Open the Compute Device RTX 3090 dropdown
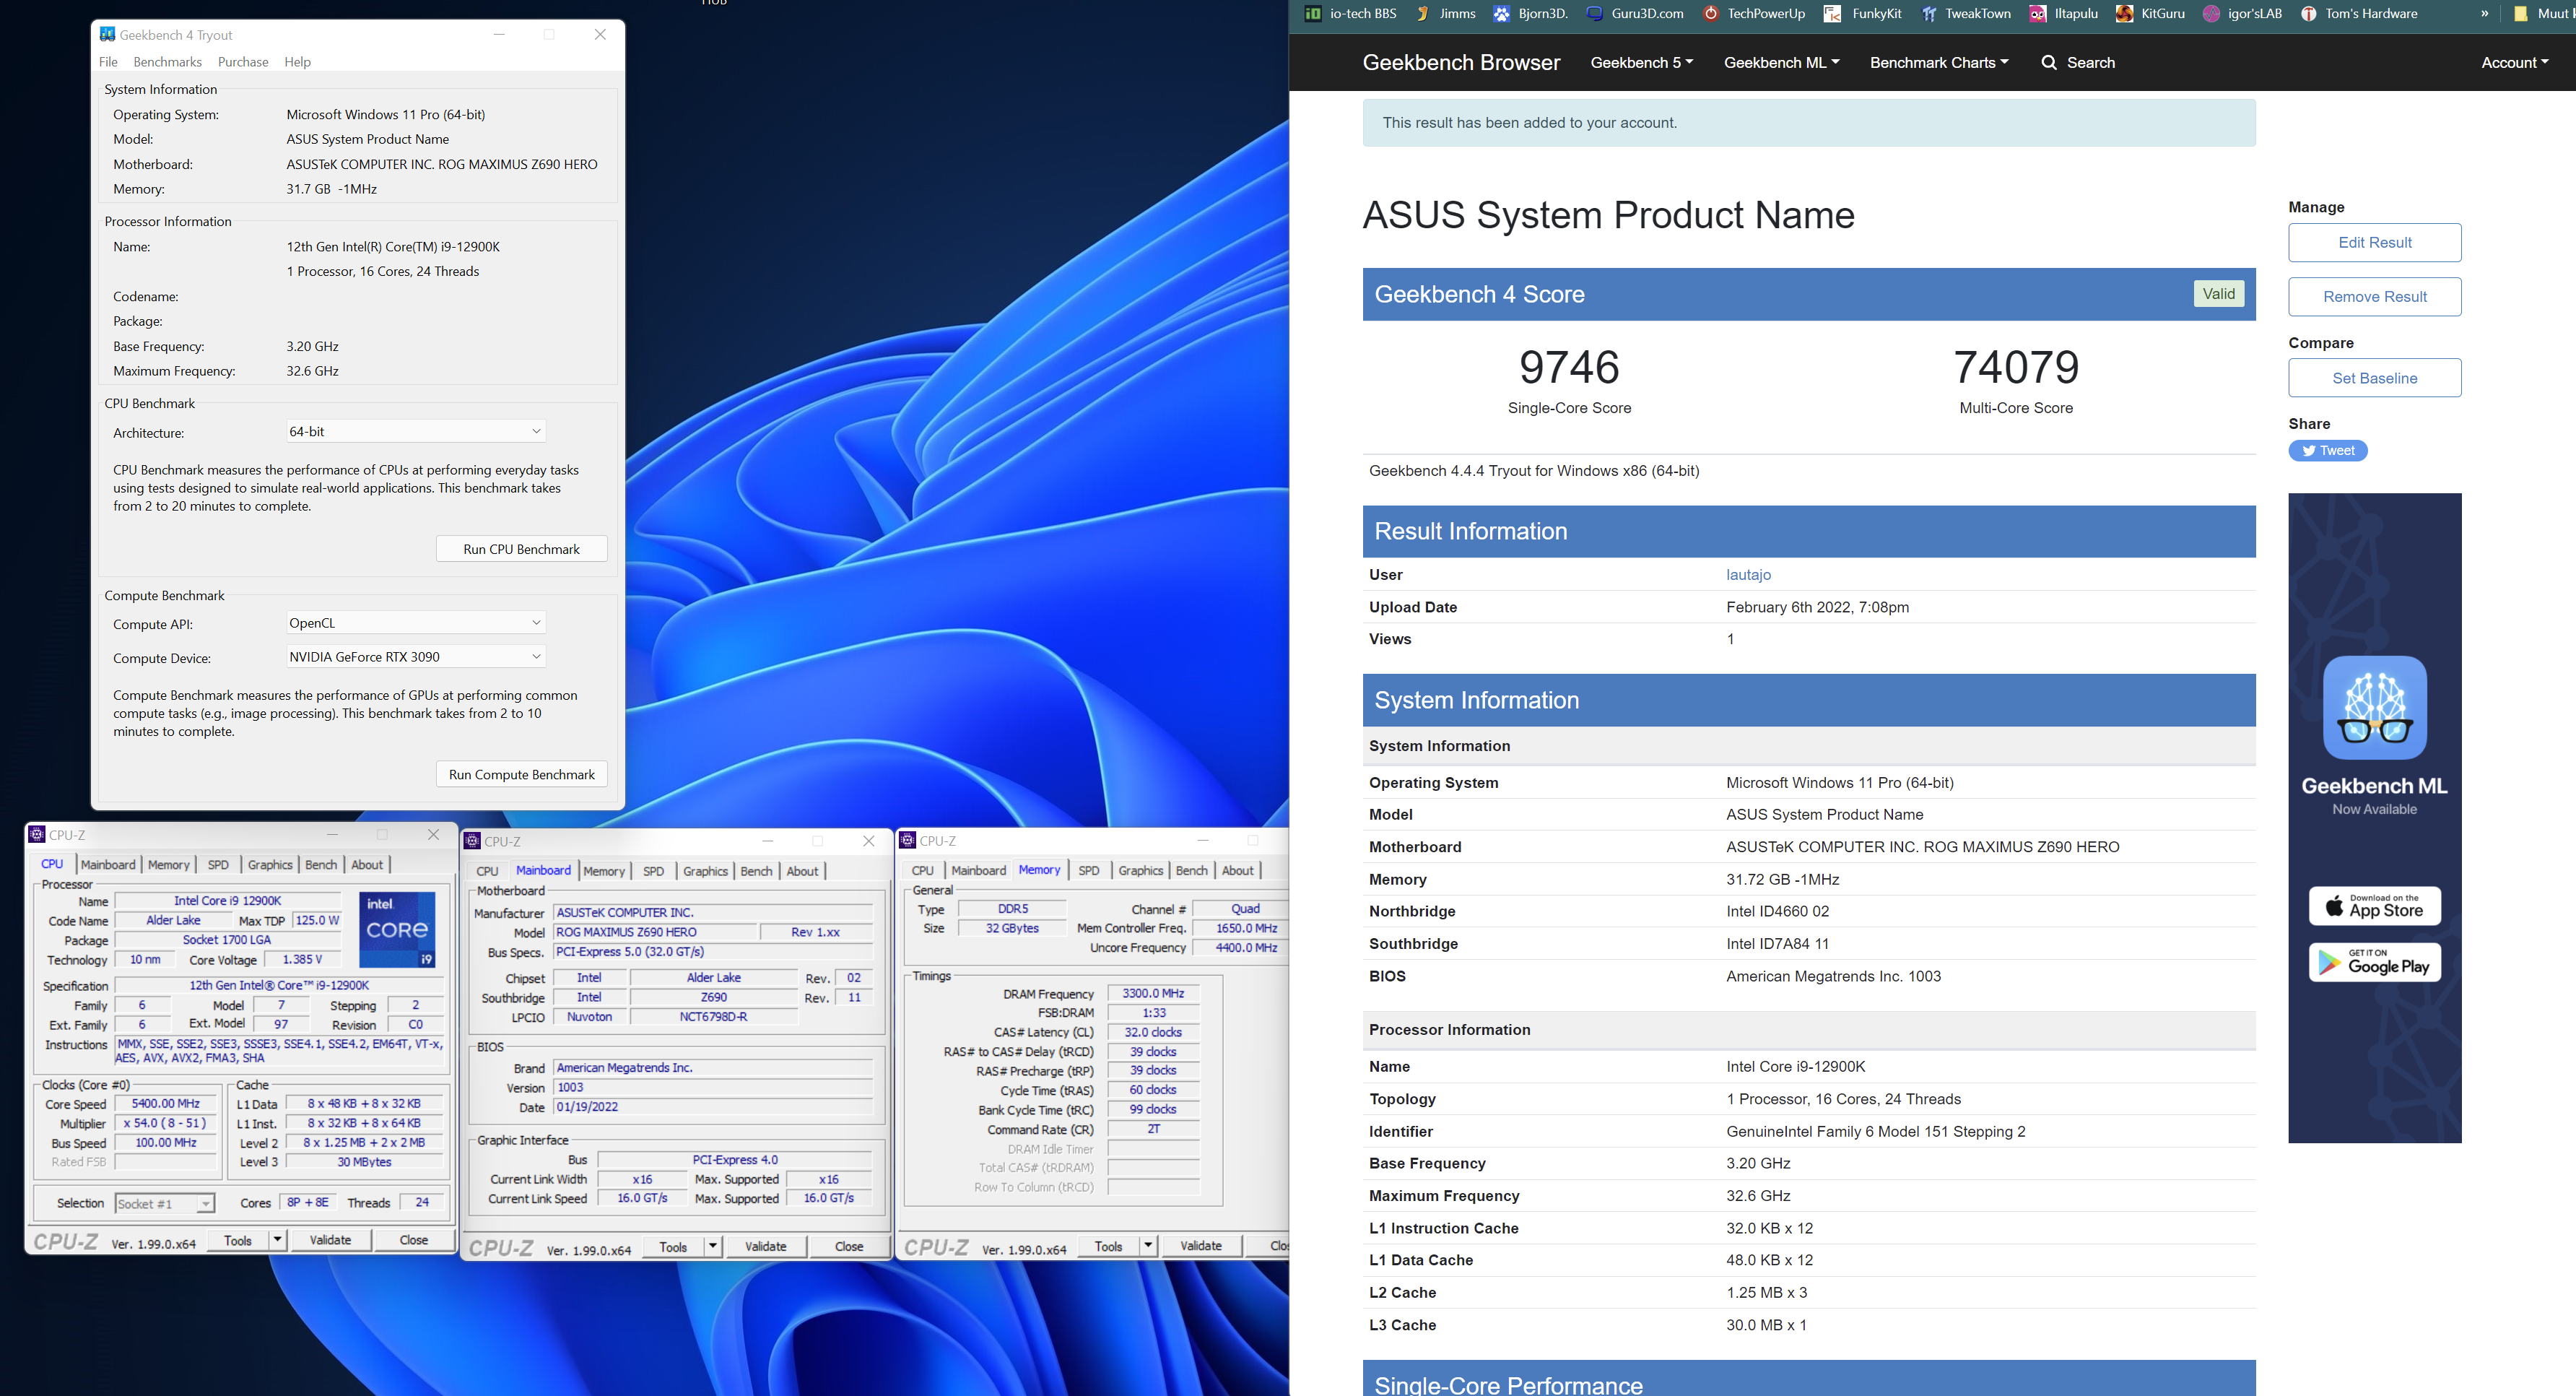The width and height of the screenshot is (2576, 1396). [415, 657]
